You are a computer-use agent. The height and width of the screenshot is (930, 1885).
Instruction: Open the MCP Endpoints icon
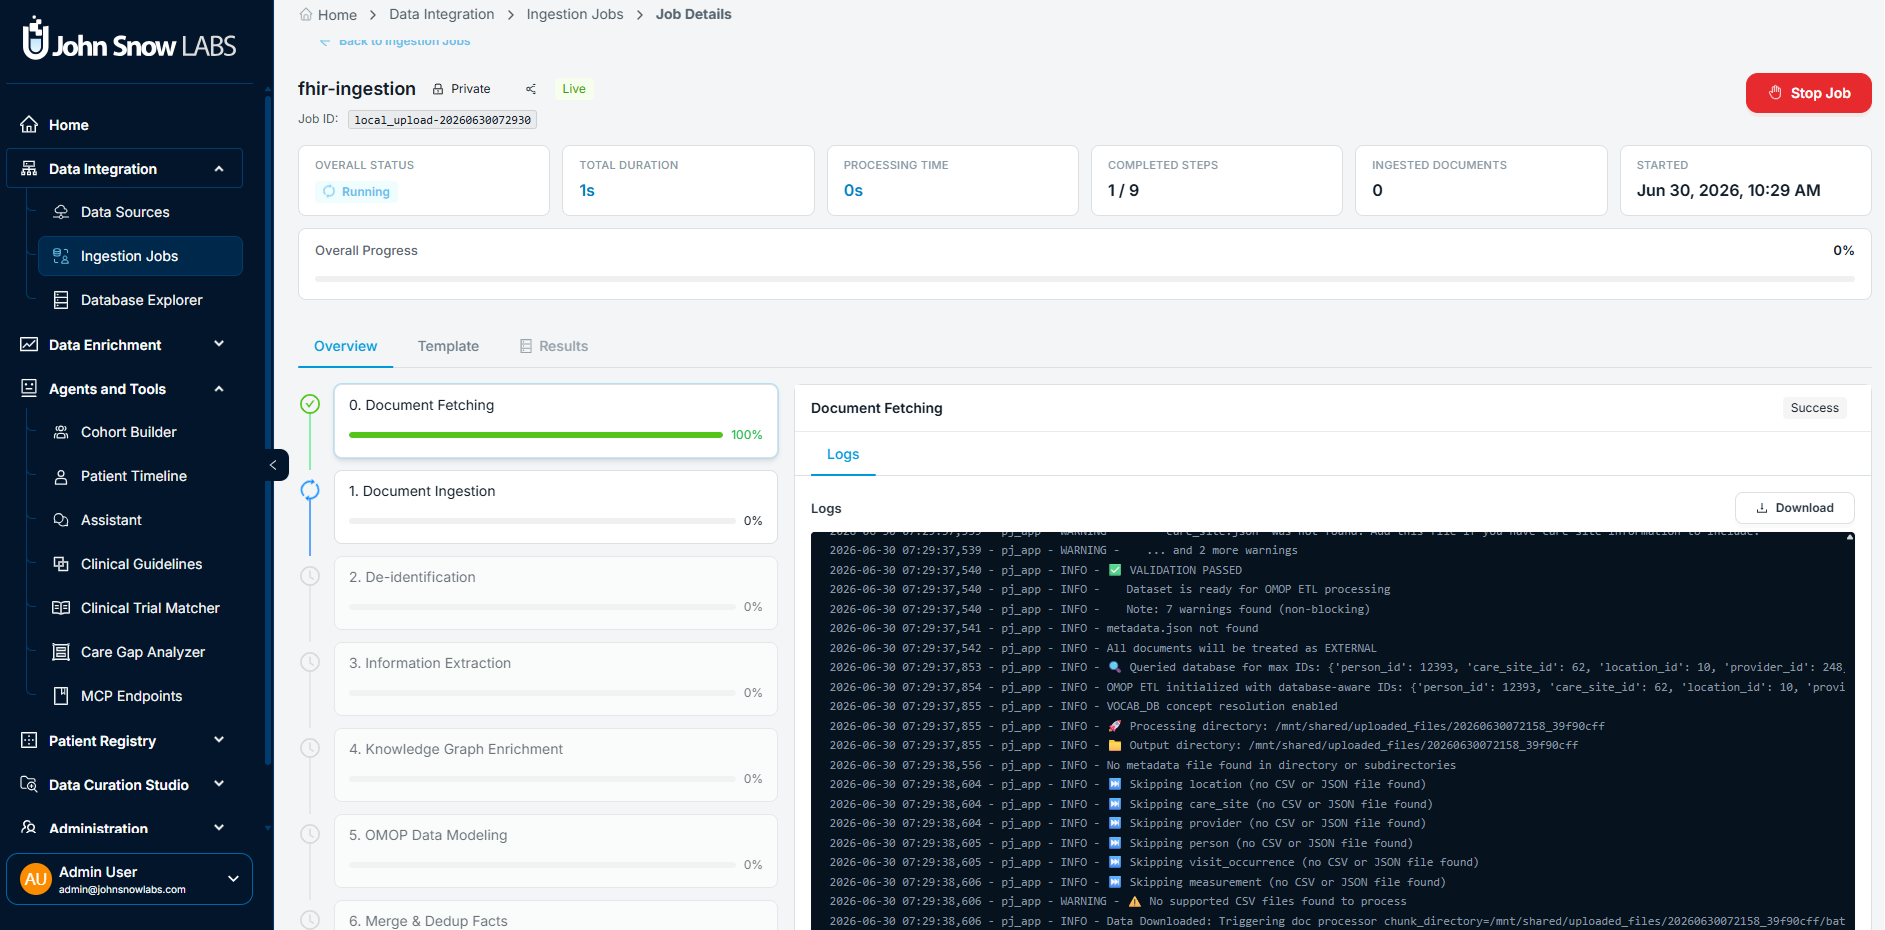pyautogui.click(x=61, y=696)
